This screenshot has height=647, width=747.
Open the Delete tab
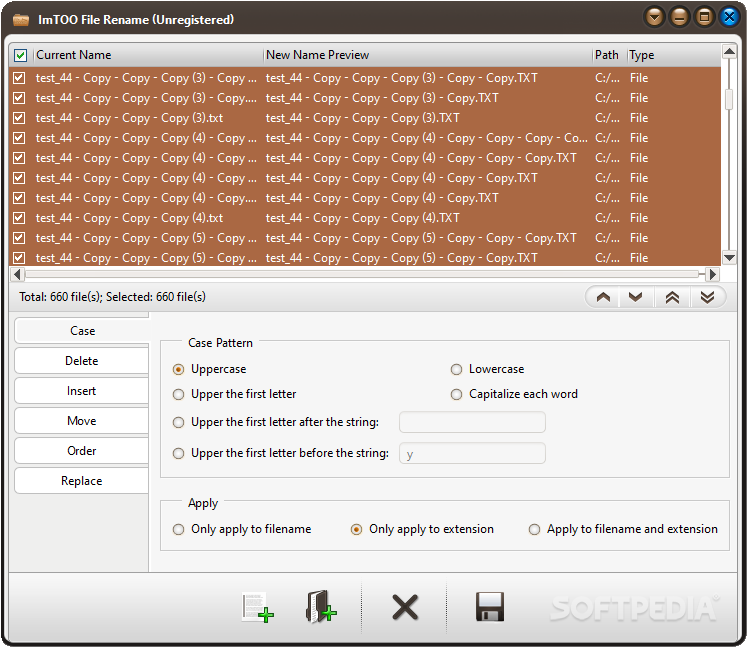tap(81, 361)
